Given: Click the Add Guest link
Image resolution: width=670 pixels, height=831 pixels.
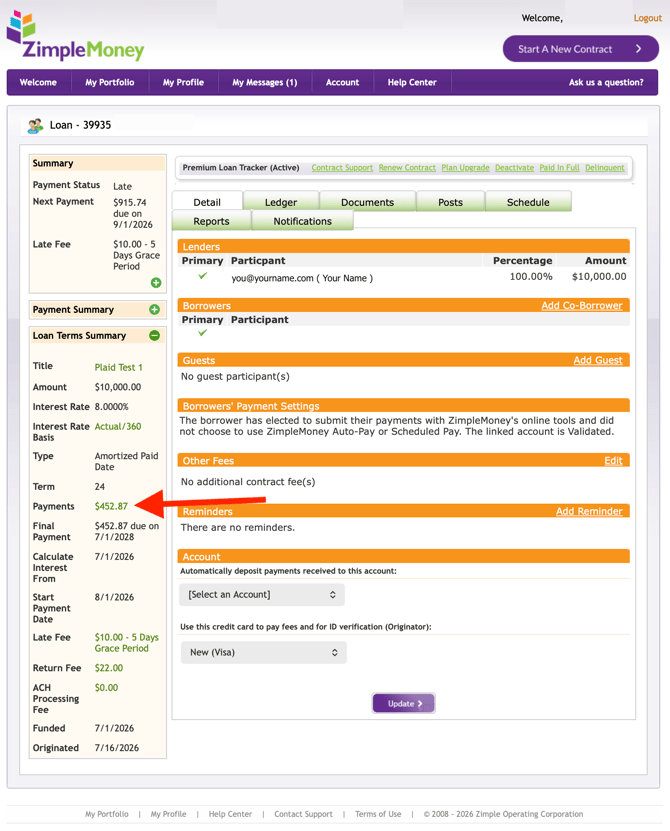Looking at the screenshot, I should 598,360.
